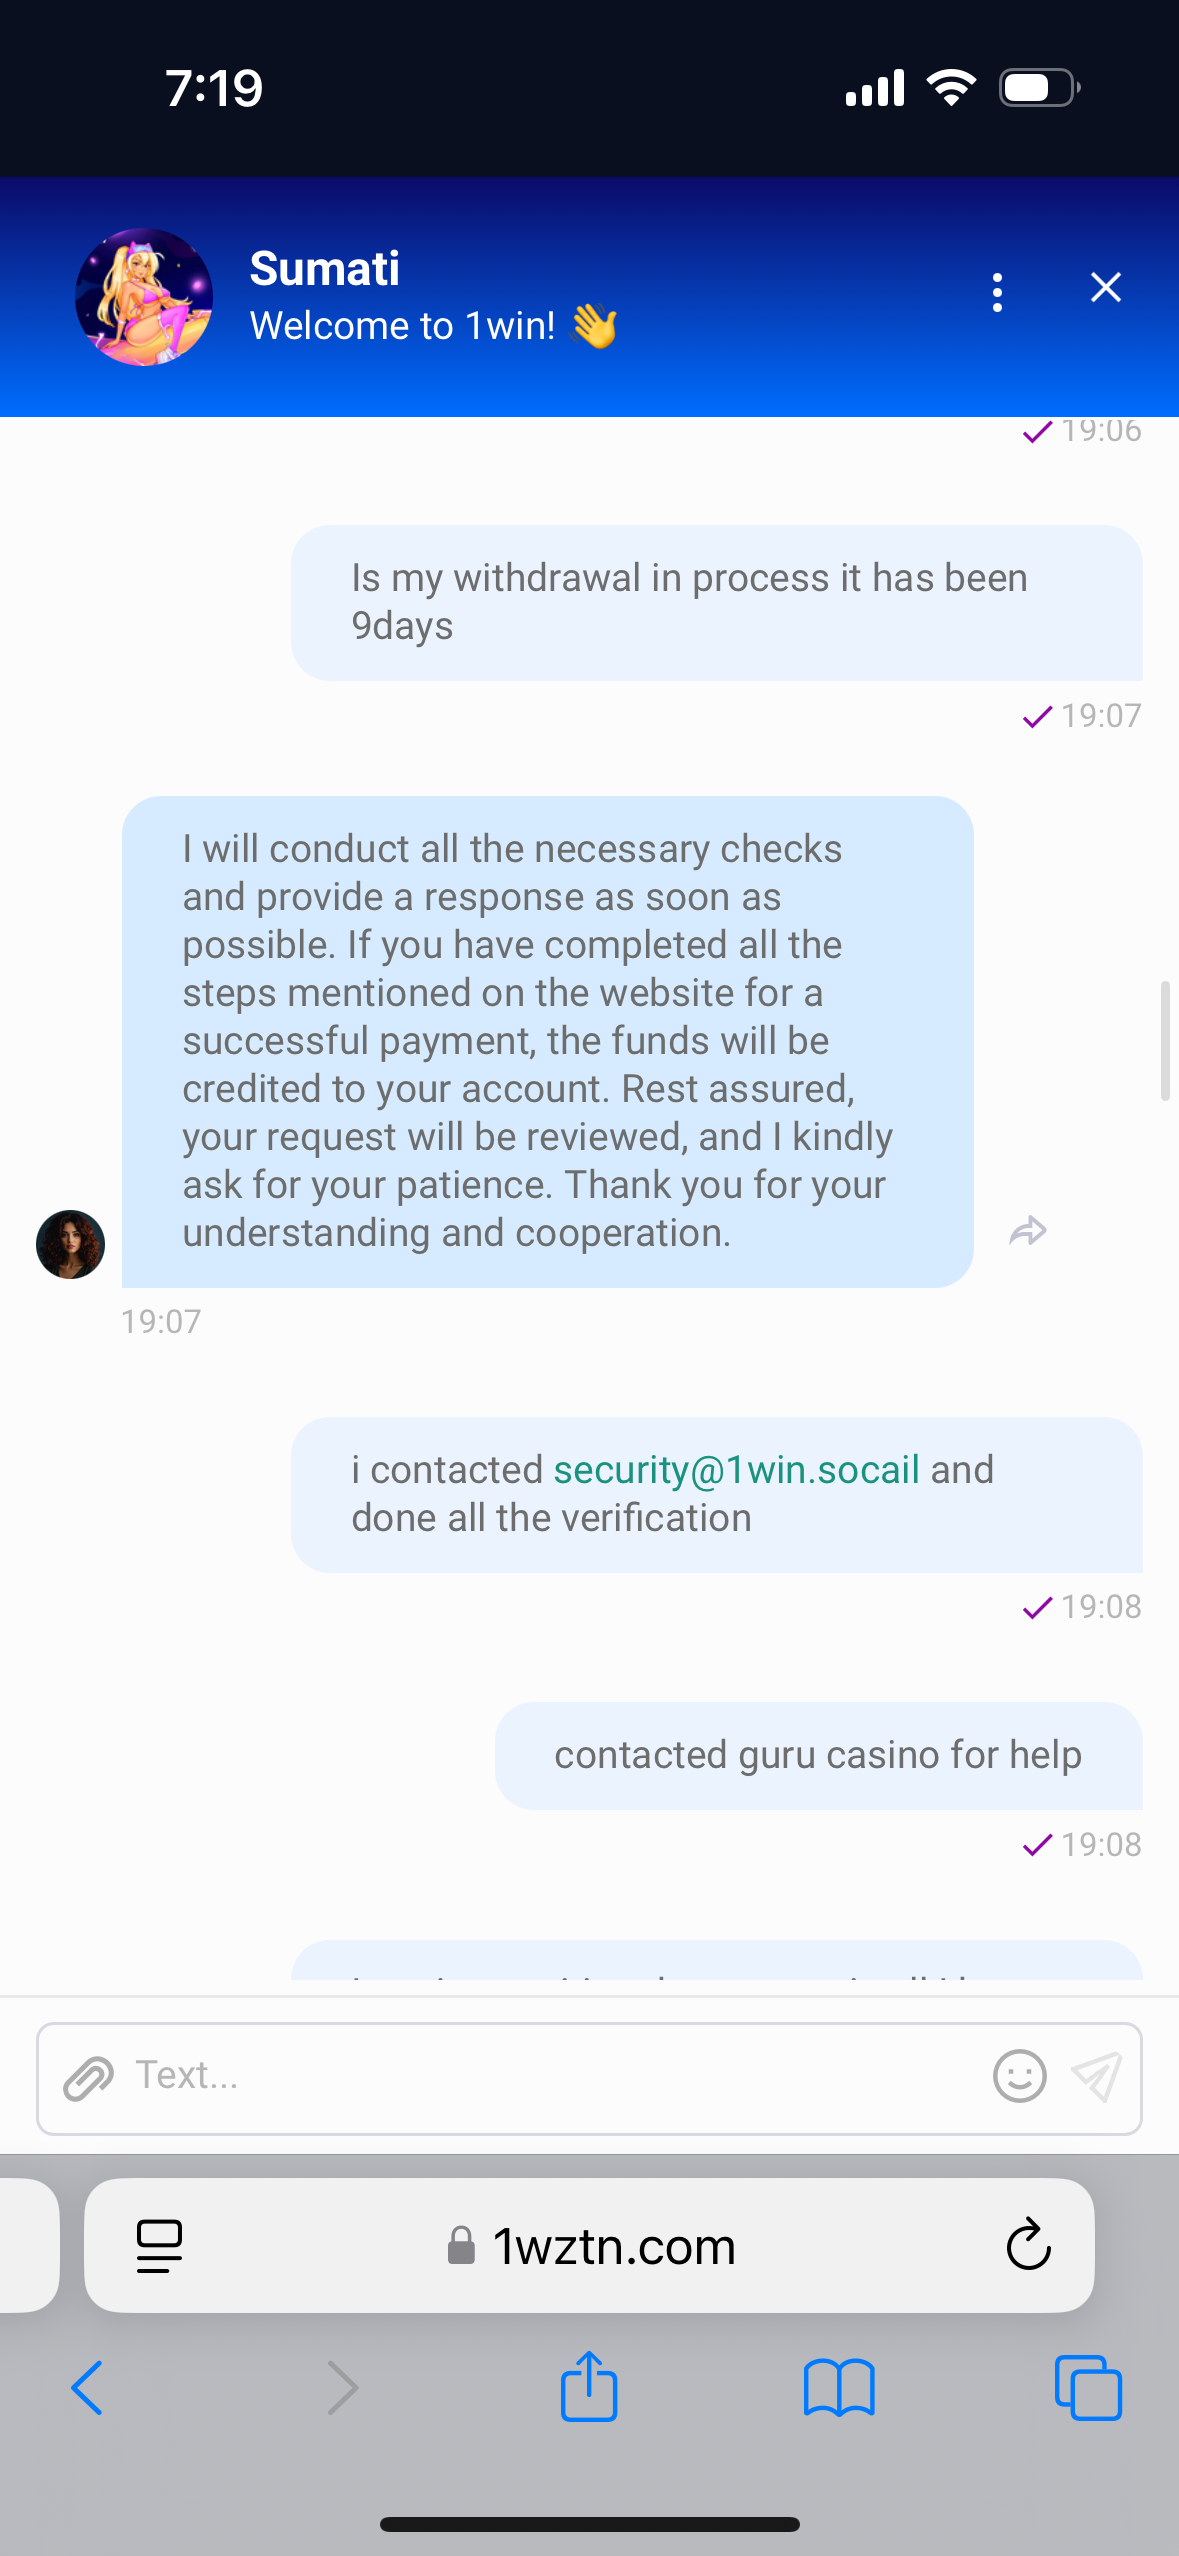Click the paperclip attachment icon
The width and height of the screenshot is (1179, 2556).
(89, 2078)
